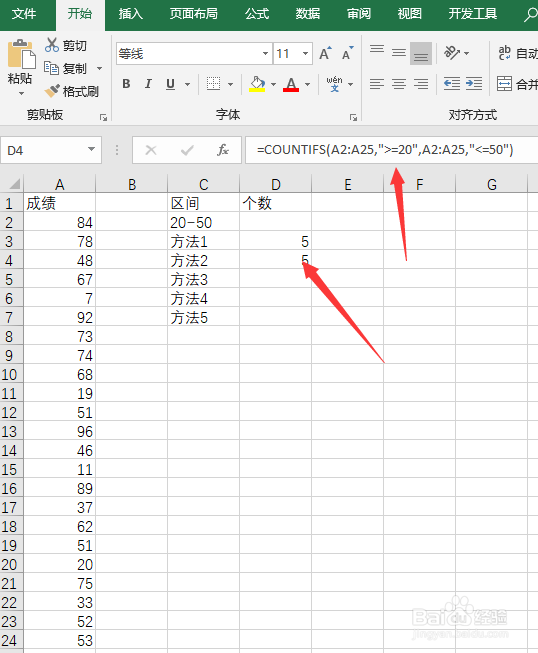Open the search magnifier in ribbon
The height and width of the screenshot is (653, 538).
point(530,15)
